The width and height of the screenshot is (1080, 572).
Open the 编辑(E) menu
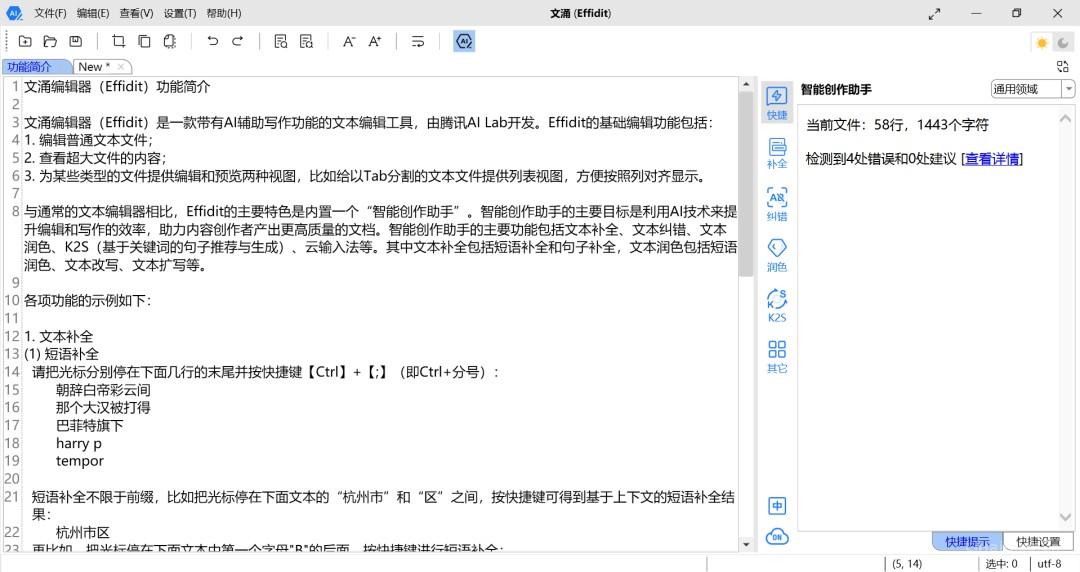pyautogui.click(x=93, y=13)
